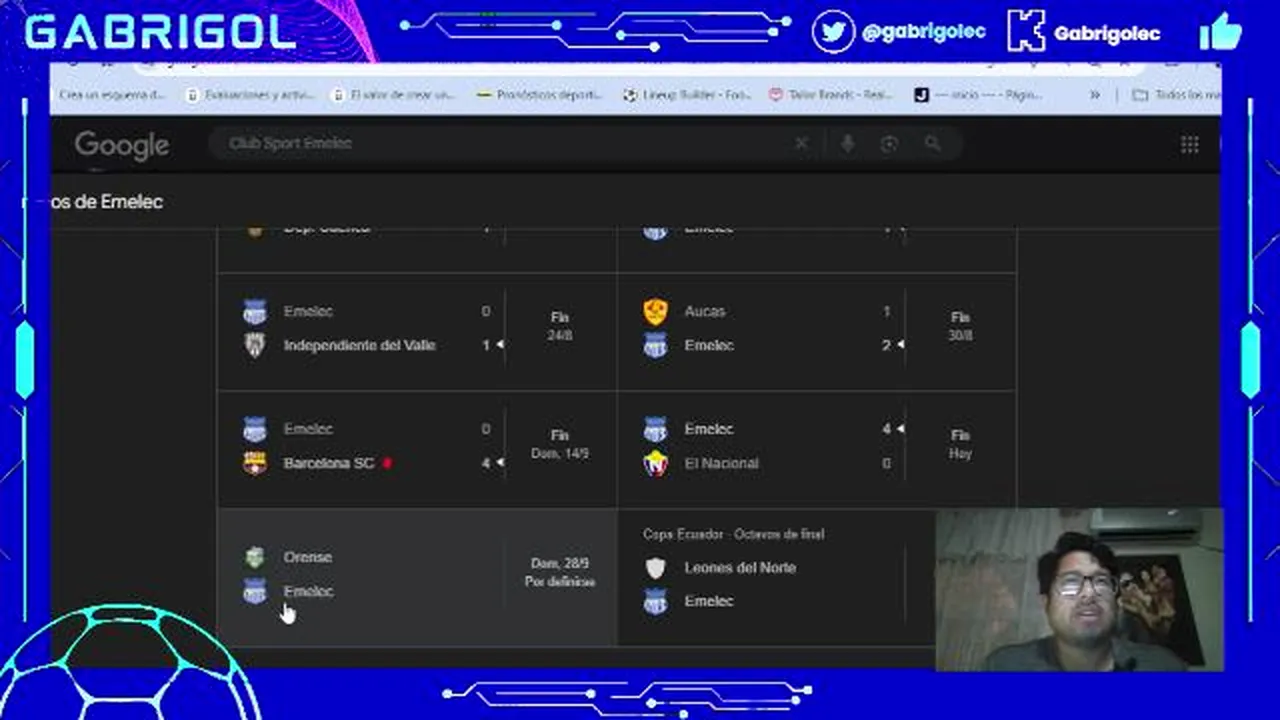Click Emelec crest in the Leones del Norte match

coord(655,602)
